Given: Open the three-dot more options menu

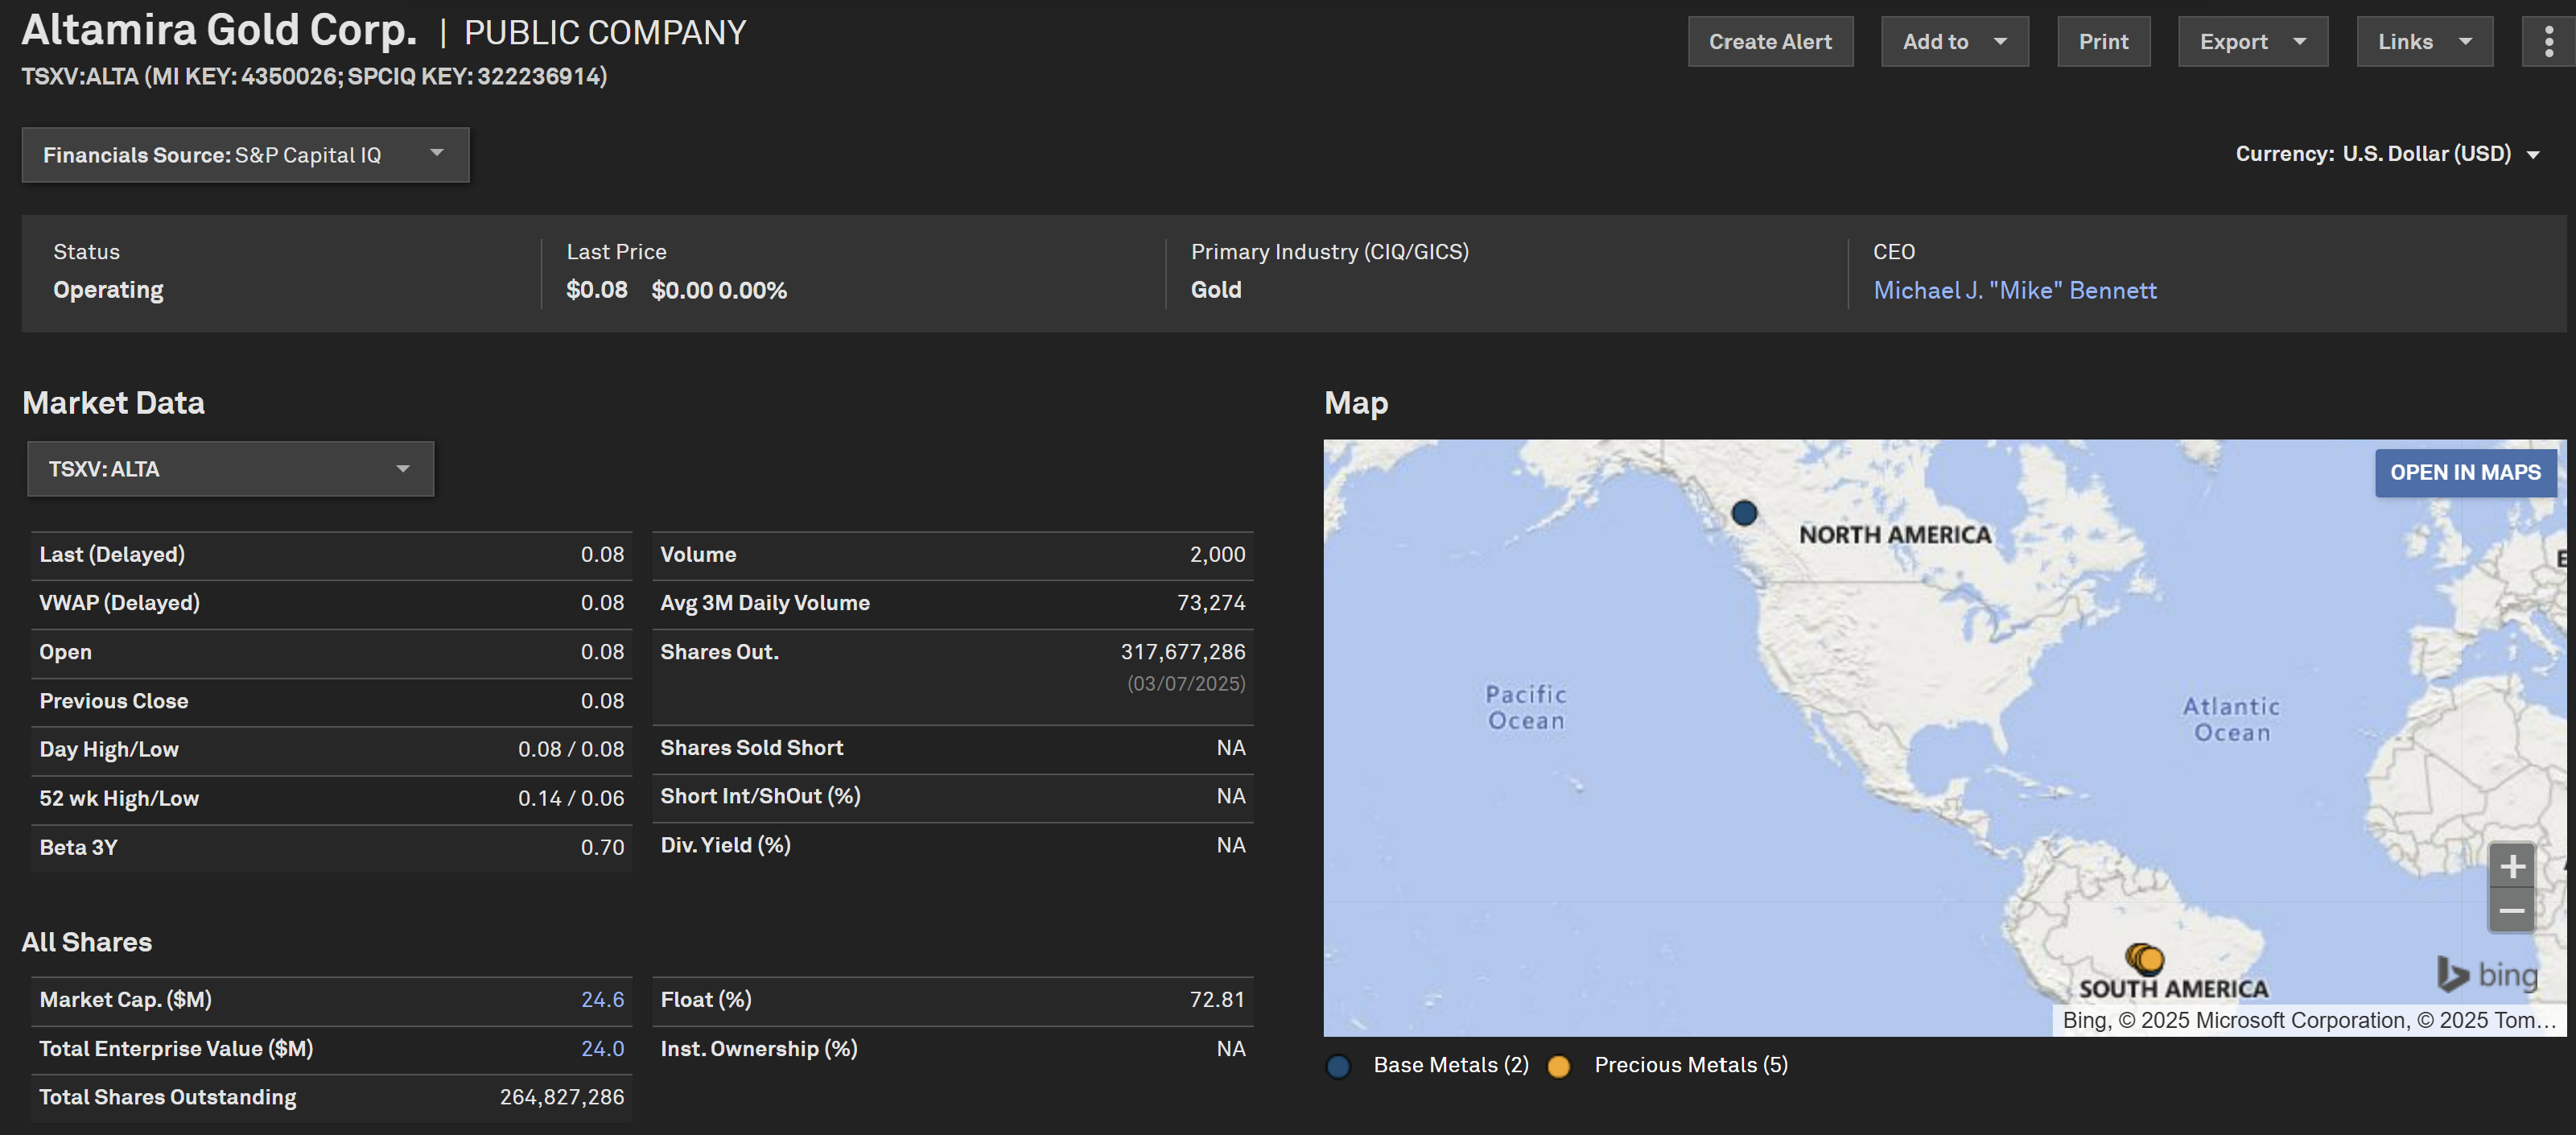Looking at the screenshot, I should point(2548,41).
